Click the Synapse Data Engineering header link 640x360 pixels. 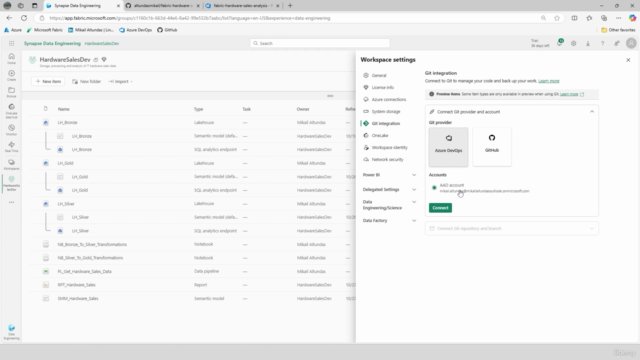(x=52, y=43)
